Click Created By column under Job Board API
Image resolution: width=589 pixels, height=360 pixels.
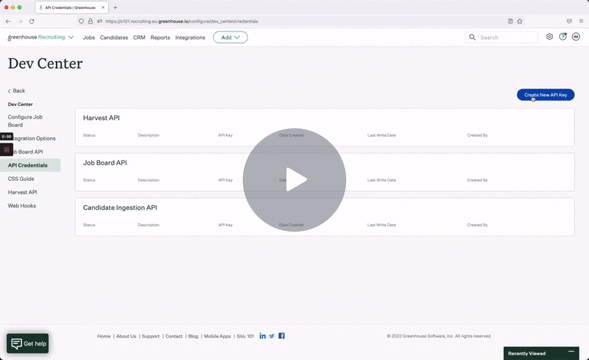coord(477,180)
